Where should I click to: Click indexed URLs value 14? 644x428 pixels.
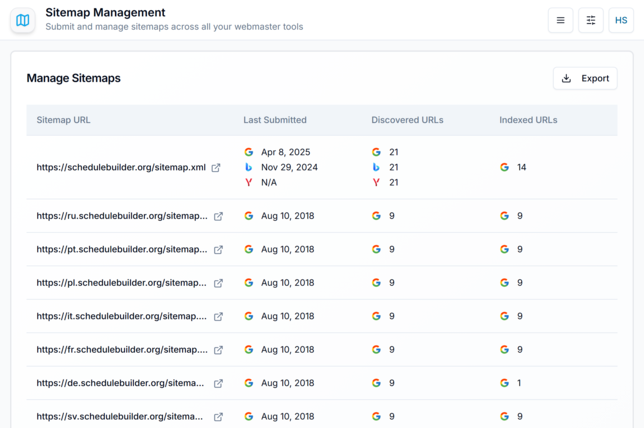coord(522,167)
